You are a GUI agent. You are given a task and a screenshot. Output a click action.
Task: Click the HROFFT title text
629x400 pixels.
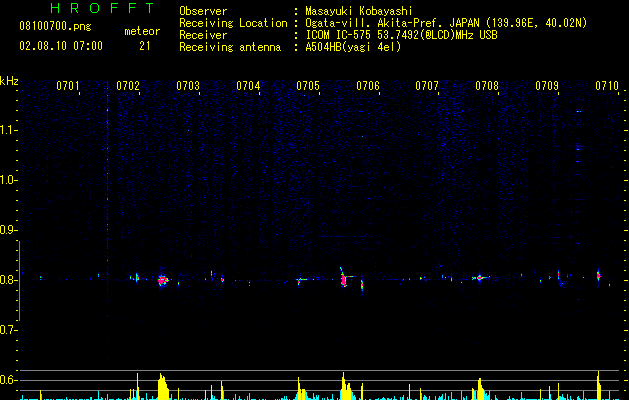coord(103,8)
